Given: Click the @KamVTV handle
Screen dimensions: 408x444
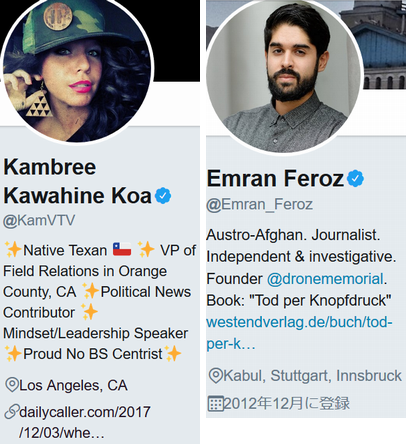Looking at the screenshot, I should (39, 220).
